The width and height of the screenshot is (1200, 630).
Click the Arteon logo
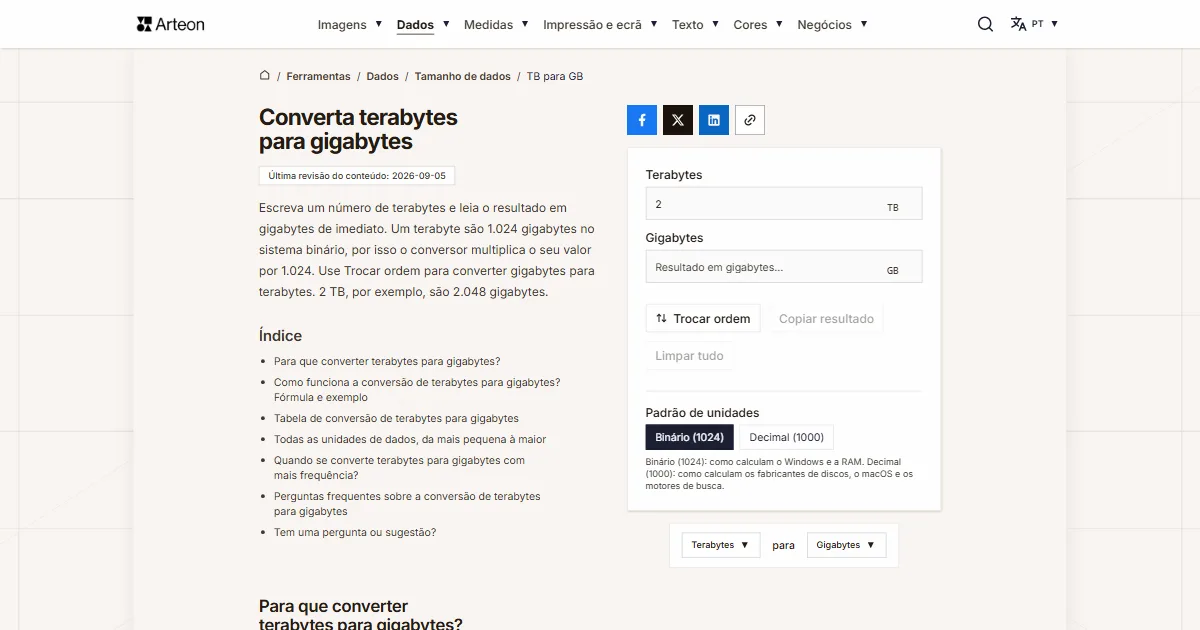[170, 24]
